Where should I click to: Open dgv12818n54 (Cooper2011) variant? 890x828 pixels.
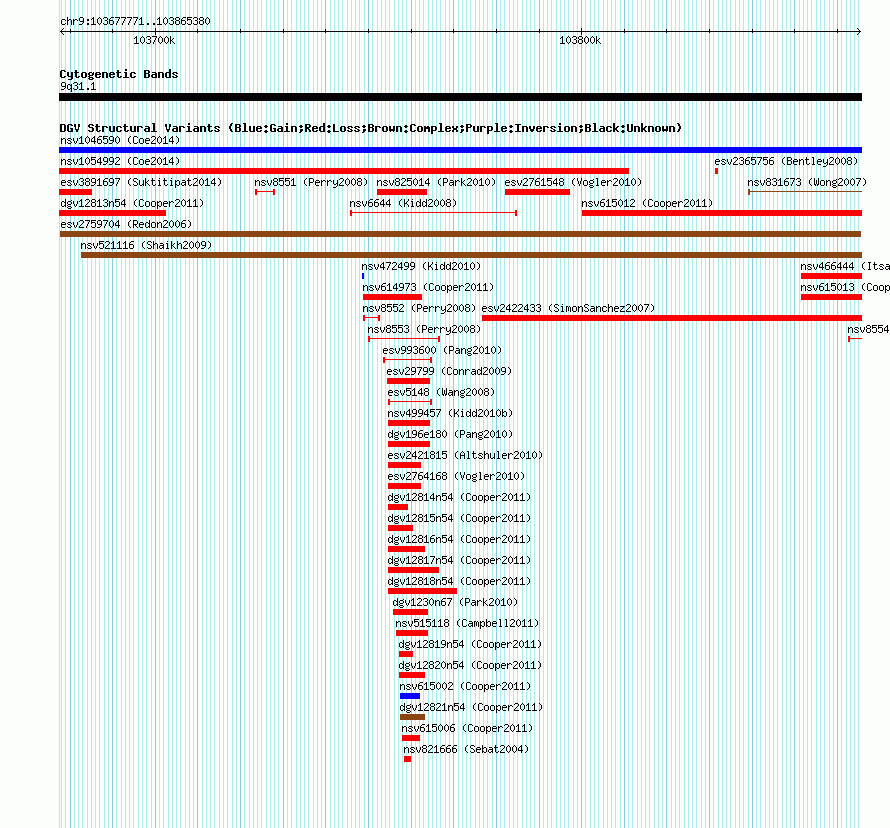click(x=459, y=581)
